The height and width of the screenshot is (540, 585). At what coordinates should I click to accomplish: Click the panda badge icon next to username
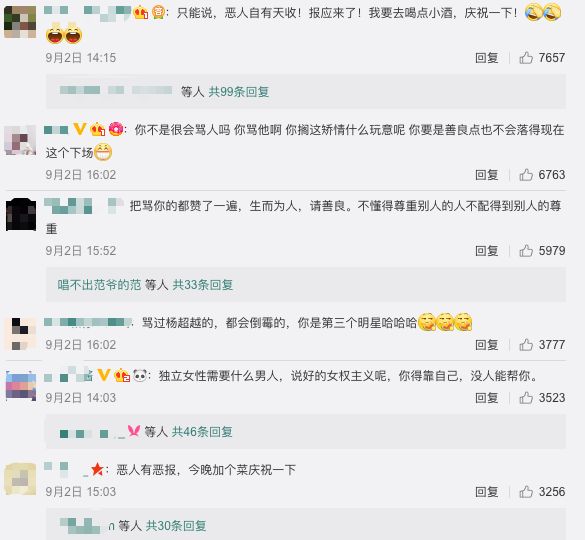pyautogui.click(x=140, y=375)
